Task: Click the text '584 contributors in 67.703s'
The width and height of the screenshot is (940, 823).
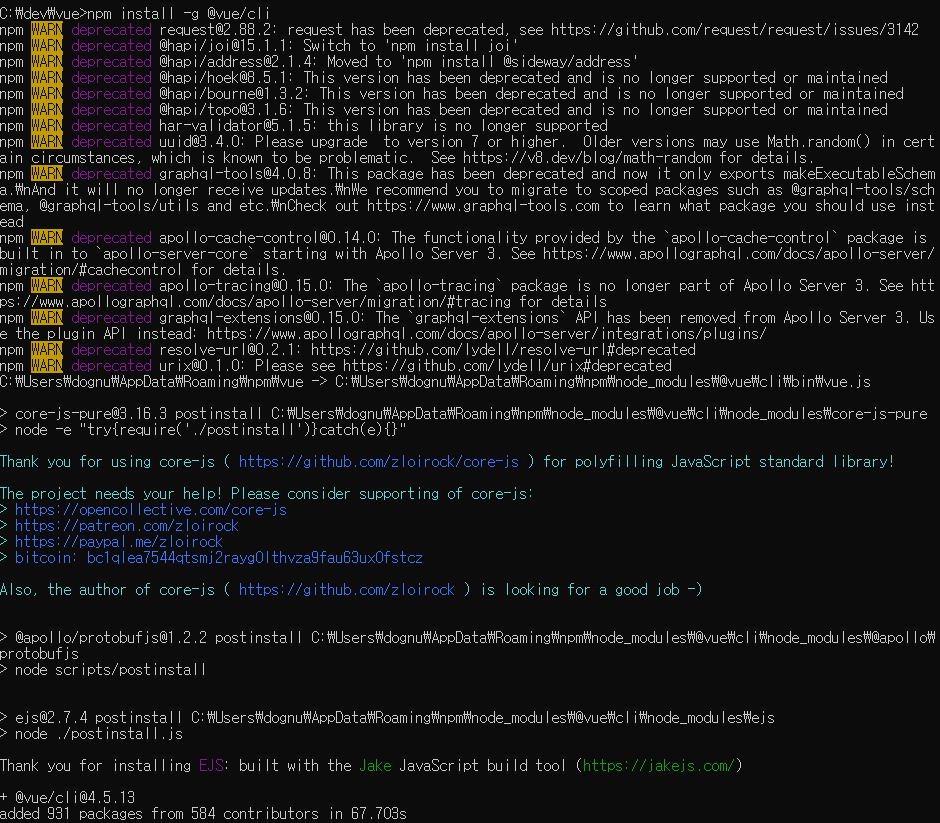Action: tap(299, 813)
